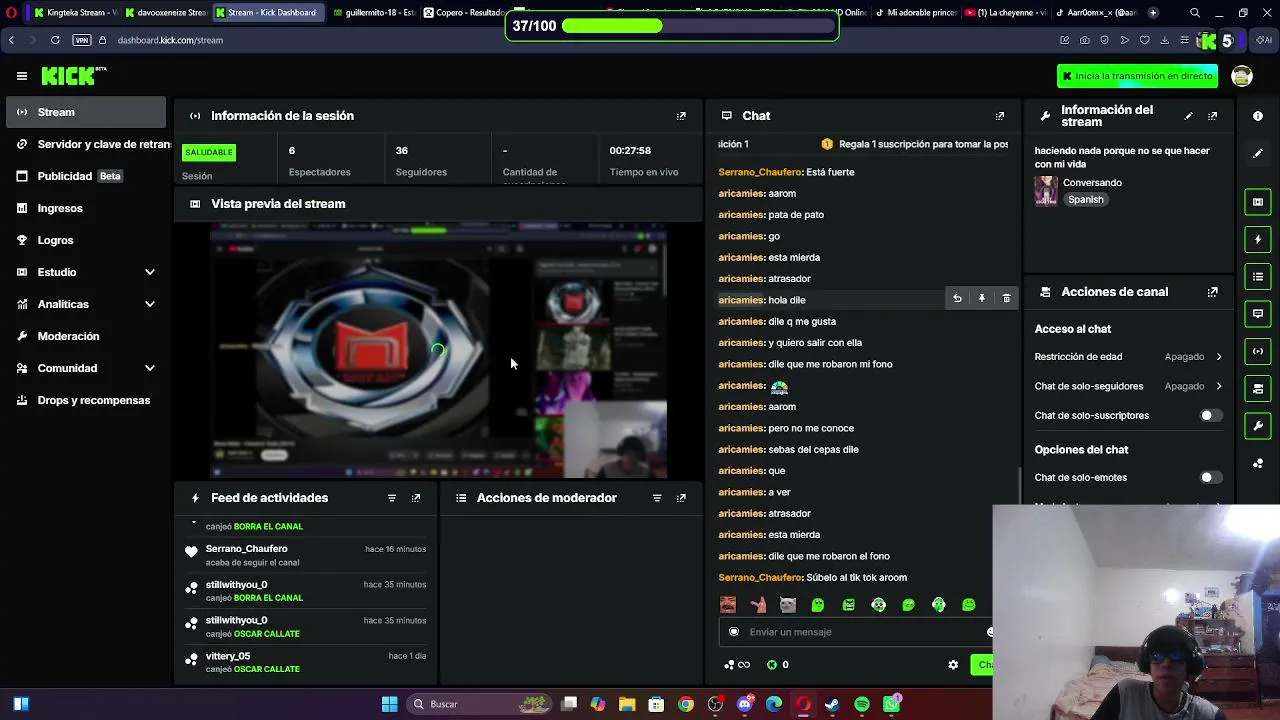Open Drops y recompensas in the sidebar
1280x720 pixels.
click(x=85, y=400)
